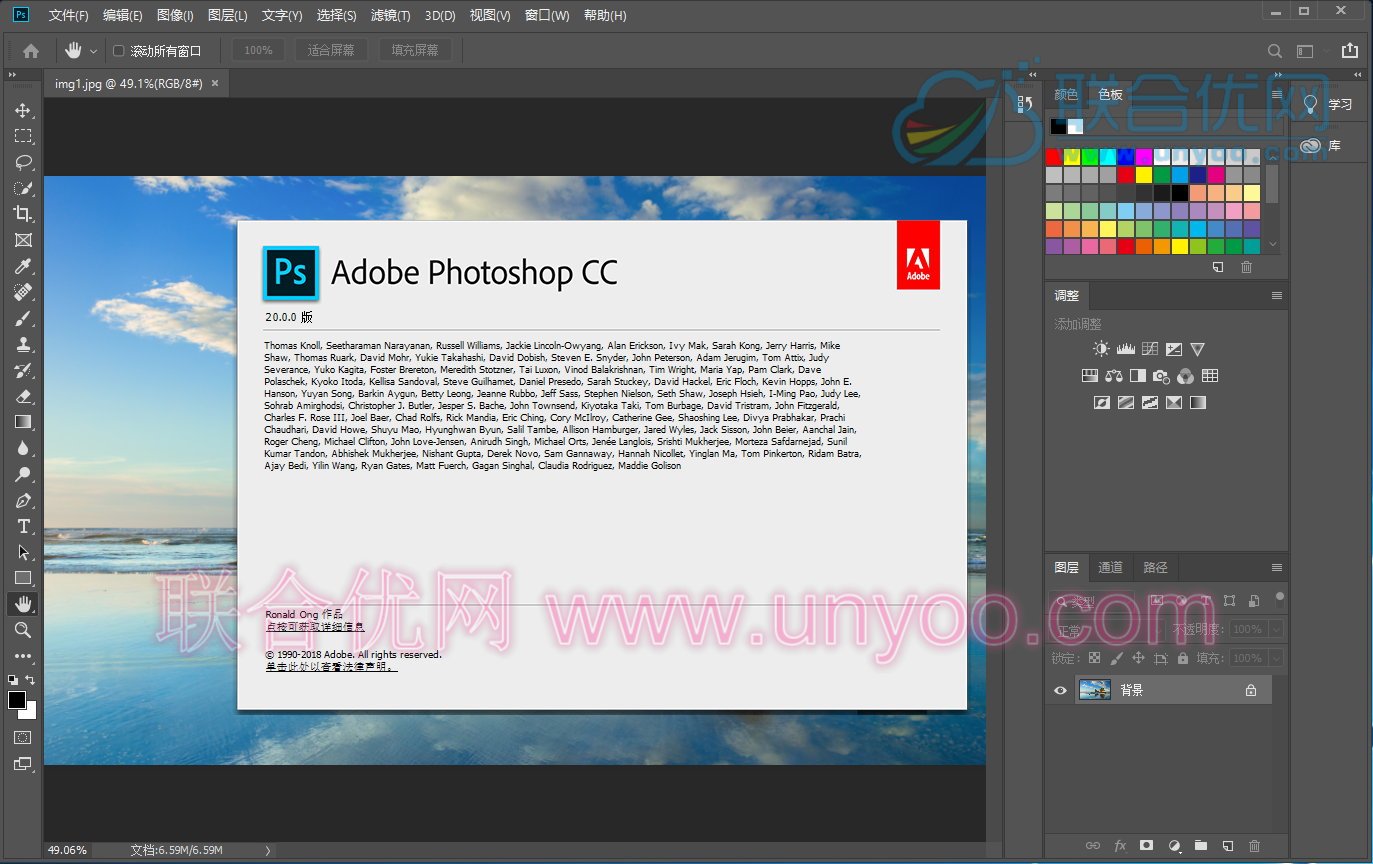This screenshot has height=864, width=1373.
Task: Click the 填充屏幕 button
Action: click(x=415, y=50)
